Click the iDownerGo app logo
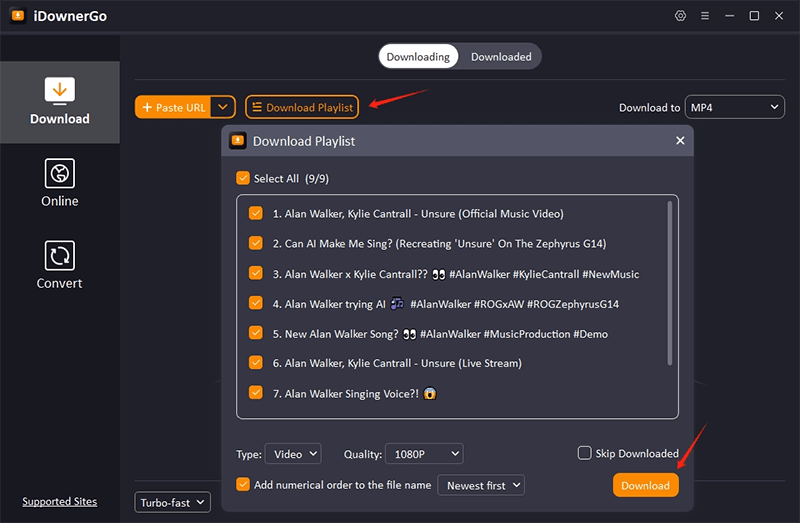Image resolution: width=800 pixels, height=523 pixels. [18, 16]
